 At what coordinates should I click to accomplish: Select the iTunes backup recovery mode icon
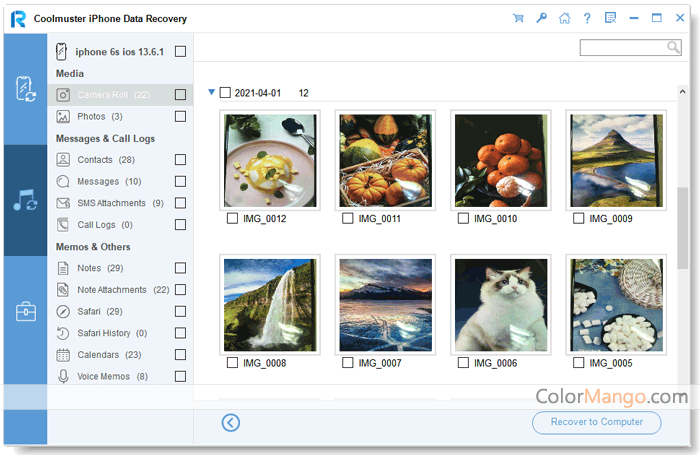tap(25, 200)
